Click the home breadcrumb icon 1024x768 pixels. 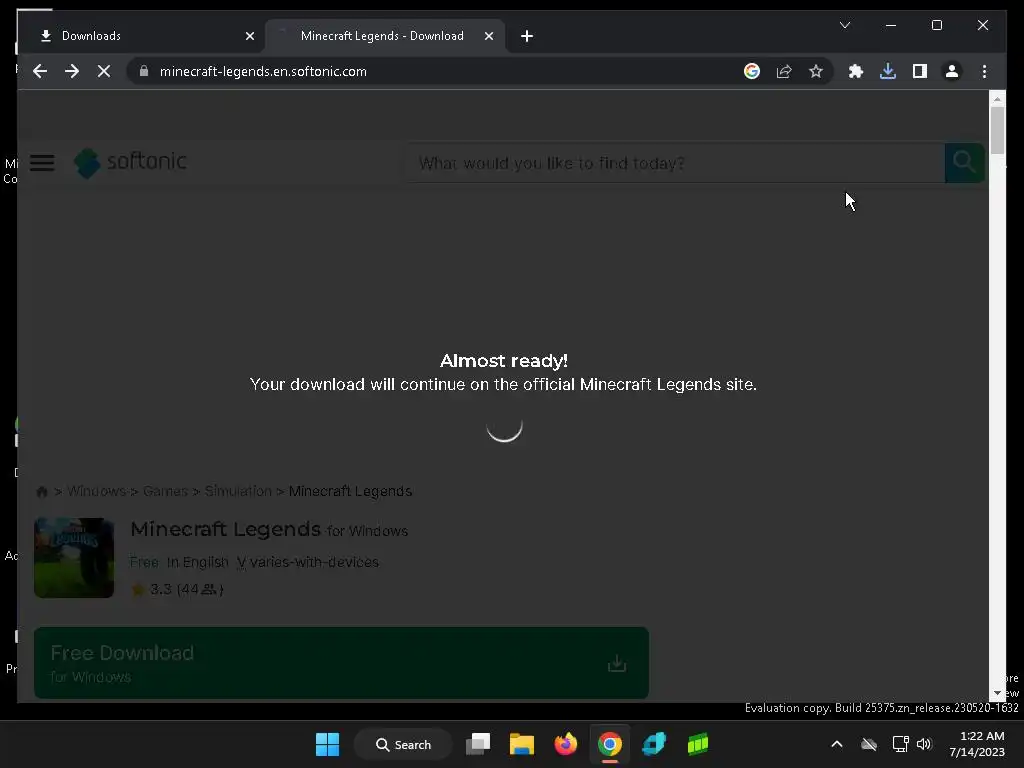(x=42, y=492)
